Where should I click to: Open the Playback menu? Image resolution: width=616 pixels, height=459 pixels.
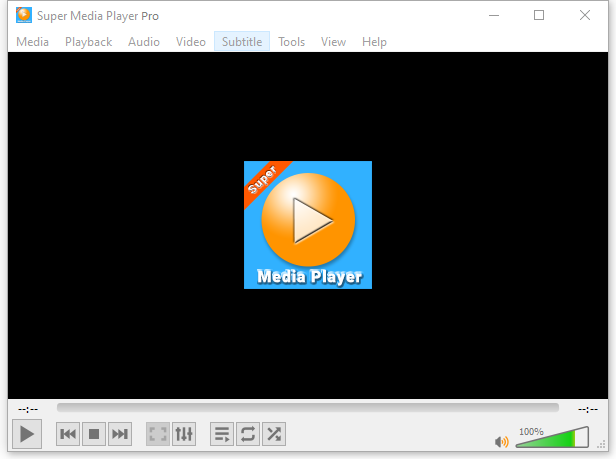[88, 42]
